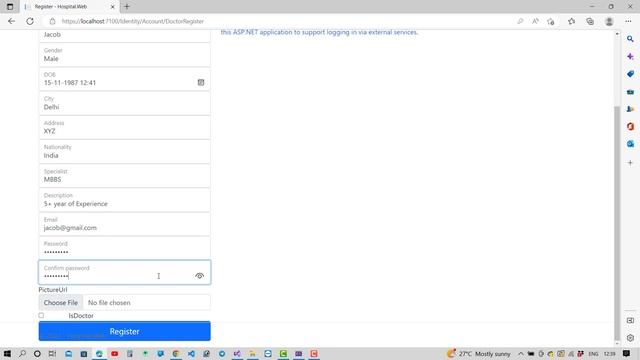Open browser profile avatar

(x=609, y=21)
